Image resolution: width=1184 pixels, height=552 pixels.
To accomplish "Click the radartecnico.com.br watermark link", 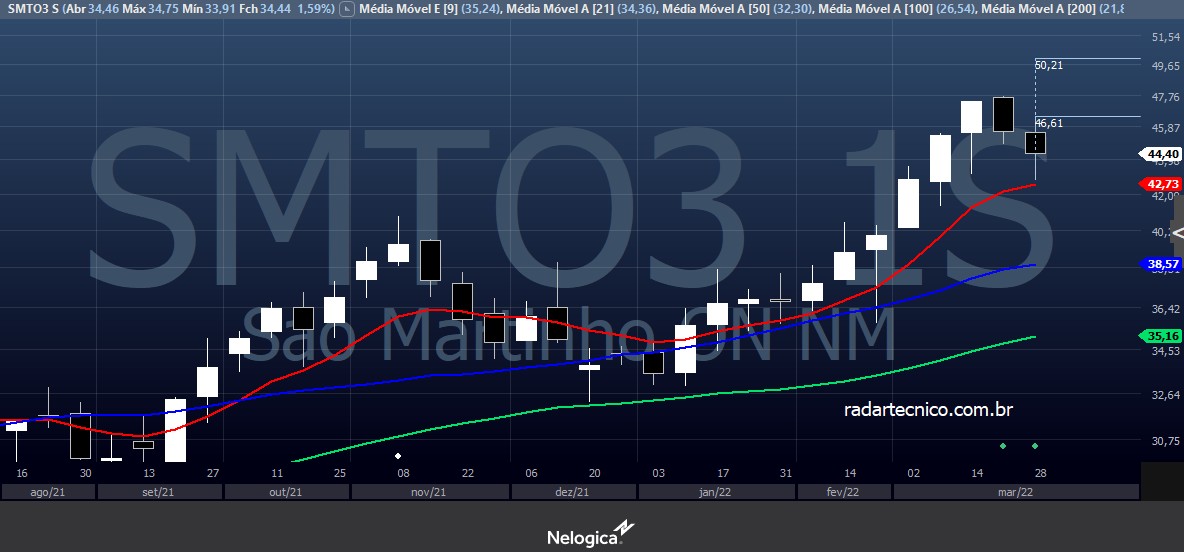I will [x=929, y=409].
